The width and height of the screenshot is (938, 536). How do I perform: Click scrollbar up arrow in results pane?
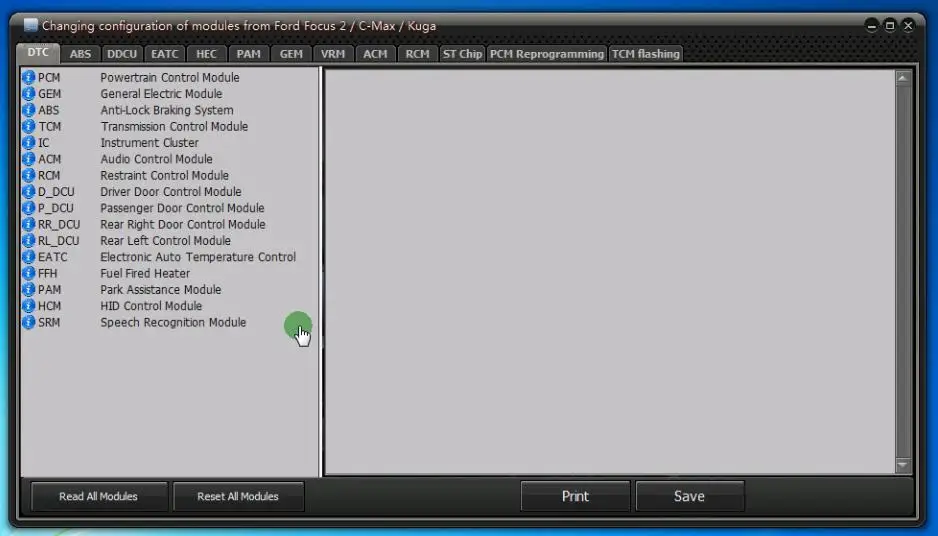(903, 77)
